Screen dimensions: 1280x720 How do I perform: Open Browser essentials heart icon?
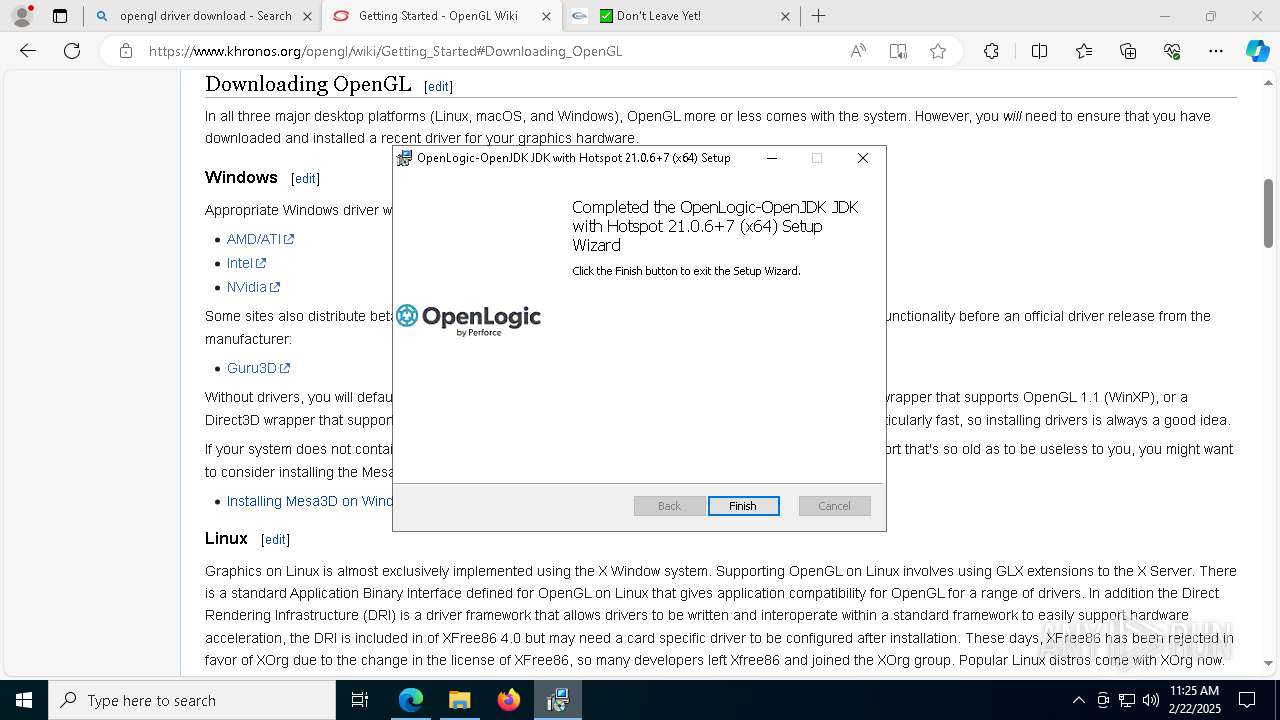click(x=1172, y=51)
